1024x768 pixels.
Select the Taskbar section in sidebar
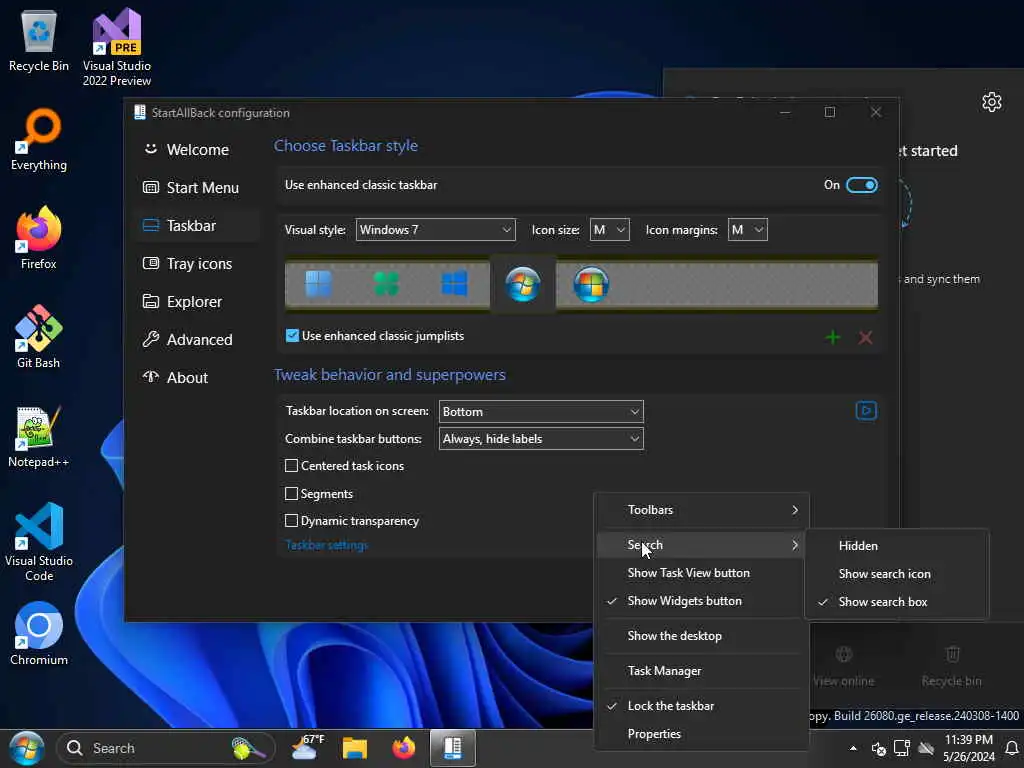coord(199,225)
